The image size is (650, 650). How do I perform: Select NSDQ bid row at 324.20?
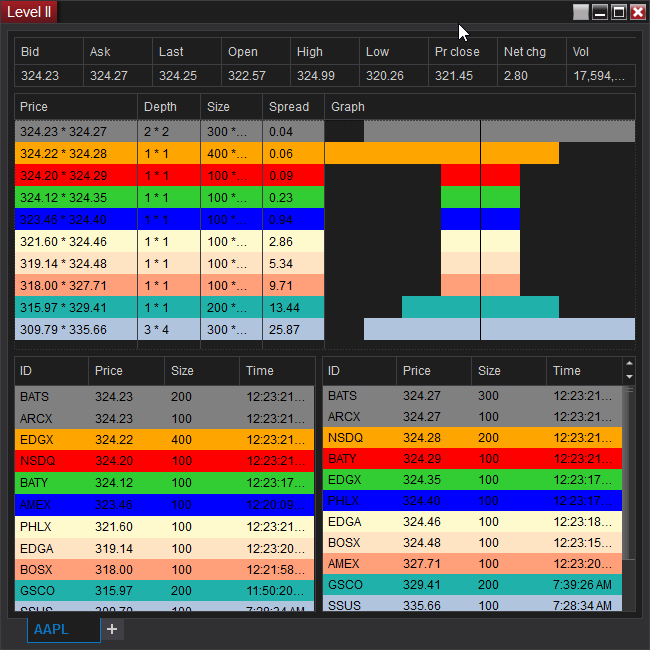165,461
